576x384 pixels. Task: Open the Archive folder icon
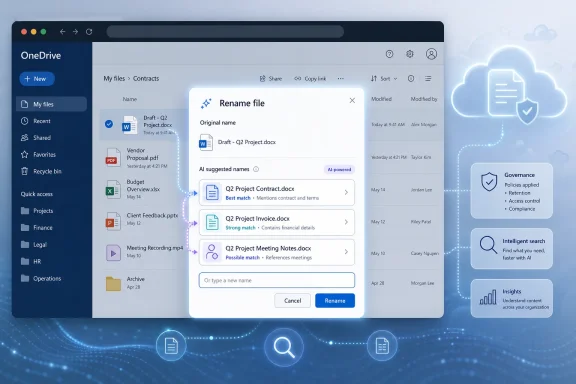point(113,283)
